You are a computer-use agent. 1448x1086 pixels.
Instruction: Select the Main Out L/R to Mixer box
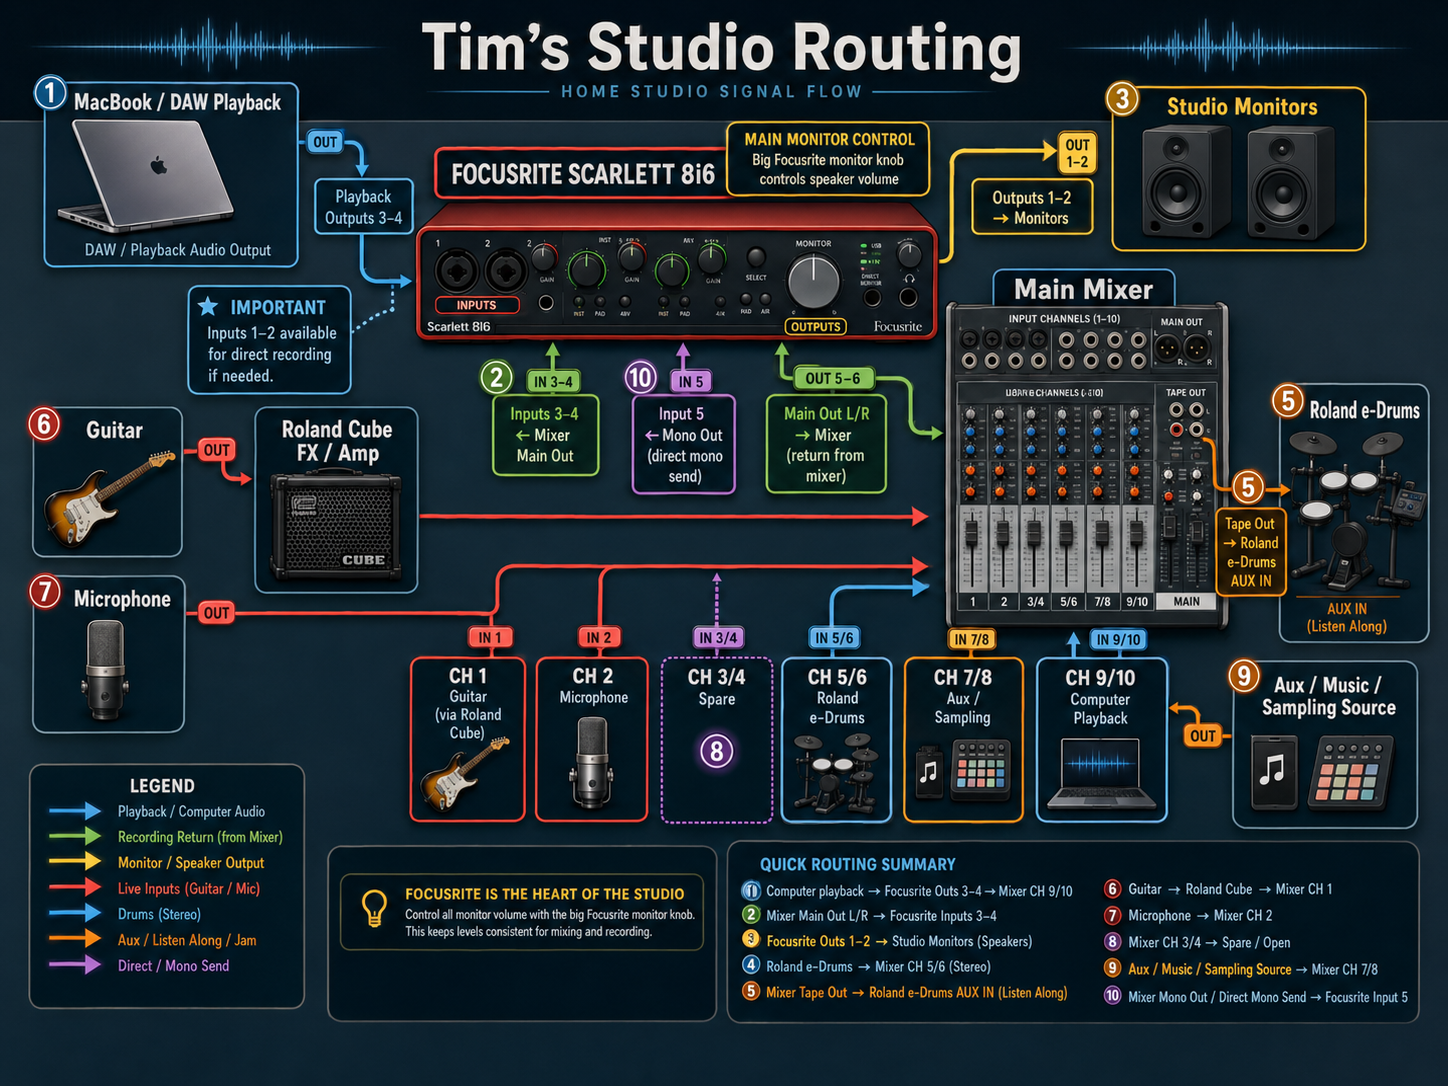click(x=826, y=444)
